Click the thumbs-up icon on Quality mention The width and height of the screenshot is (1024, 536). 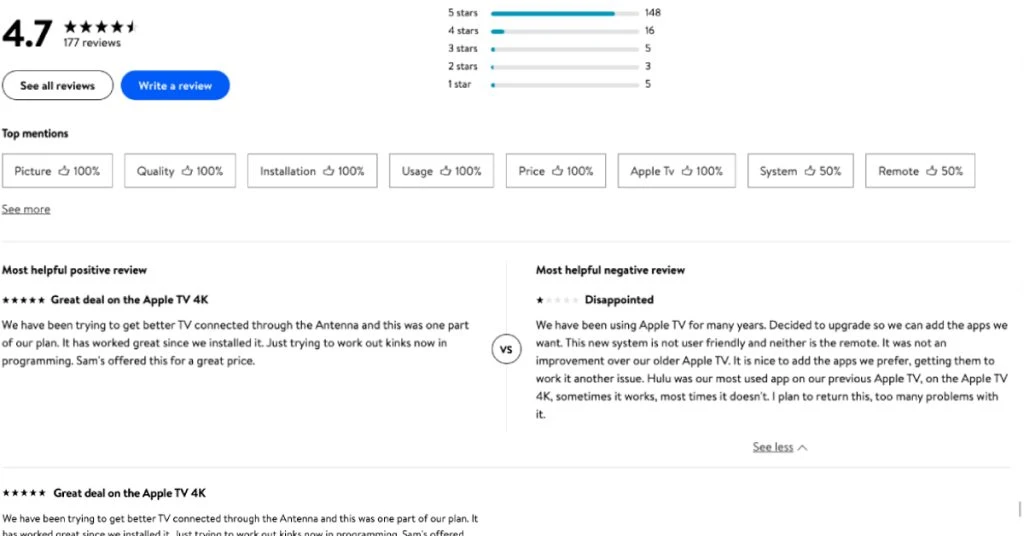[x=187, y=171]
